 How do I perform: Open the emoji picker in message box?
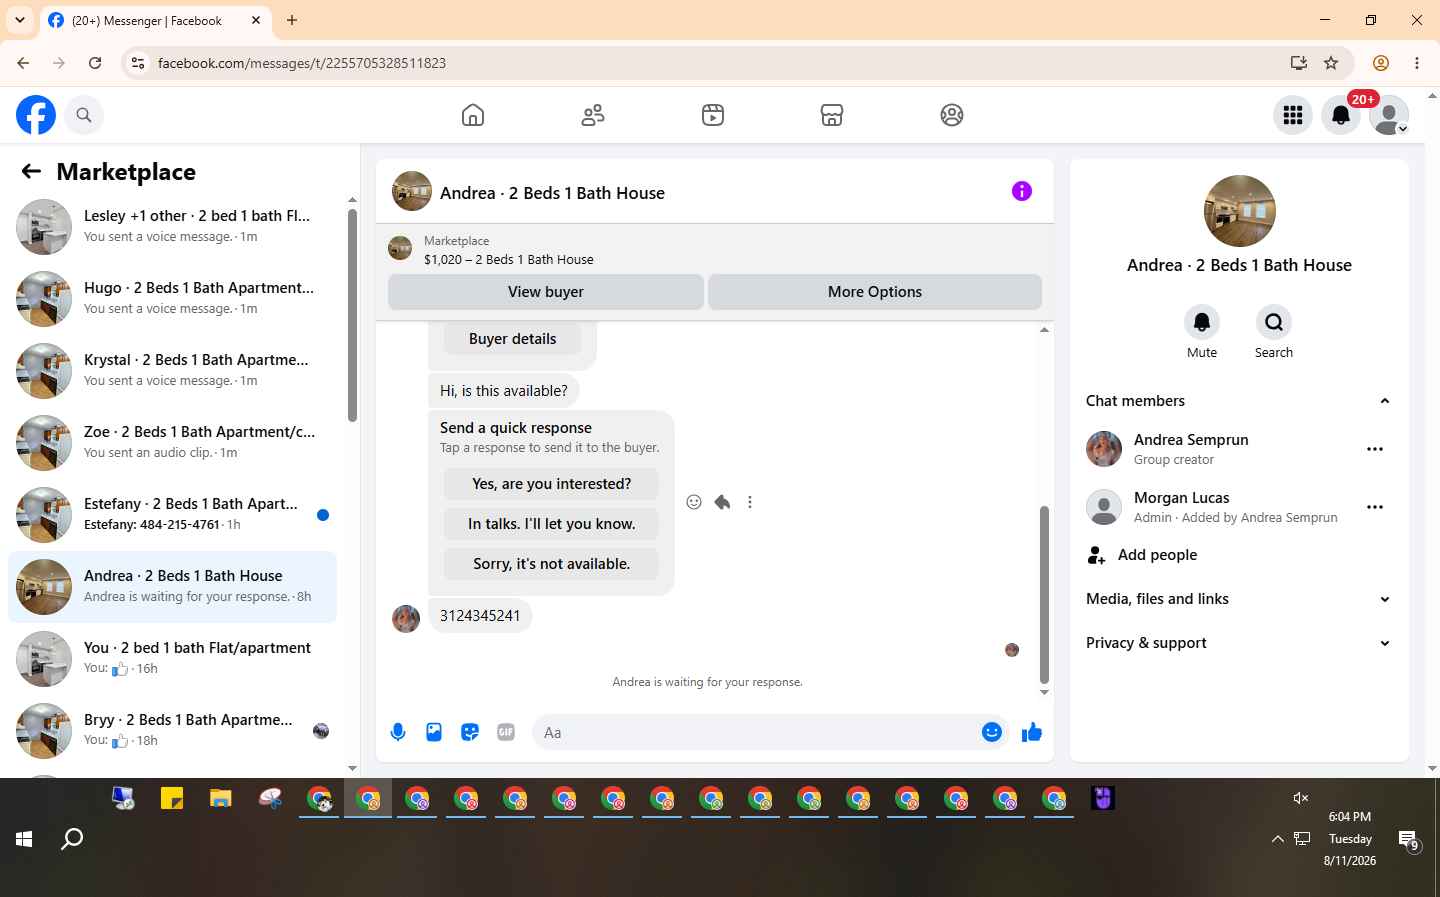(992, 732)
